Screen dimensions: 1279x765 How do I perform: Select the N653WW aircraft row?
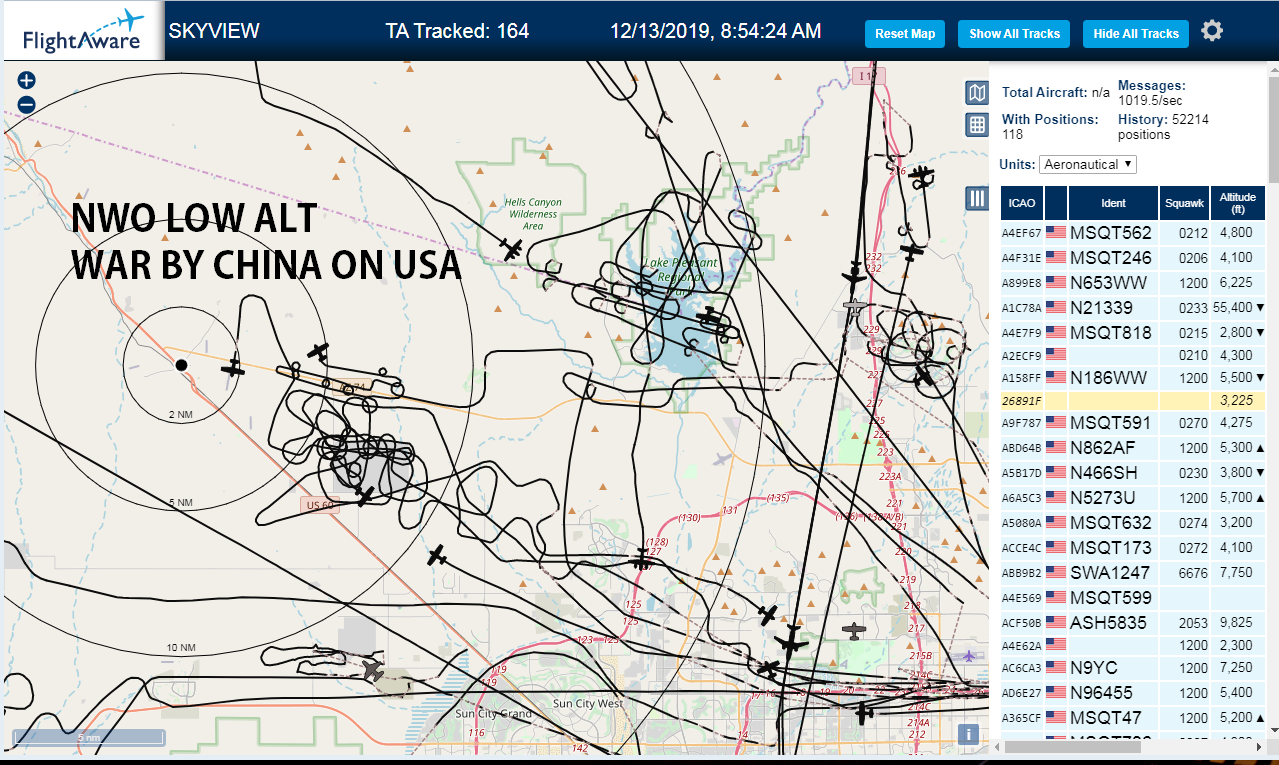[x=1134, y=283]
